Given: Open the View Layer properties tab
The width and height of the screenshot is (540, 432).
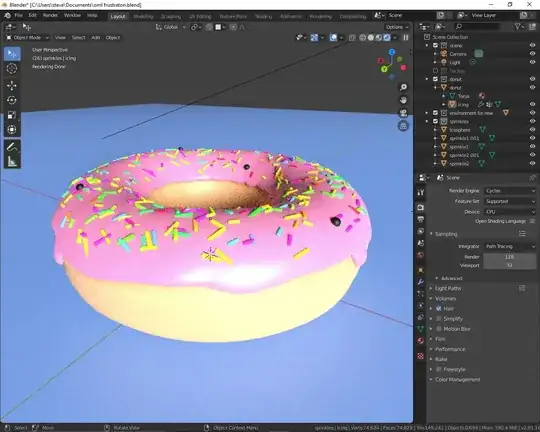Looking at the screenshot, I should pyautogui.click(x=420, y=231).
